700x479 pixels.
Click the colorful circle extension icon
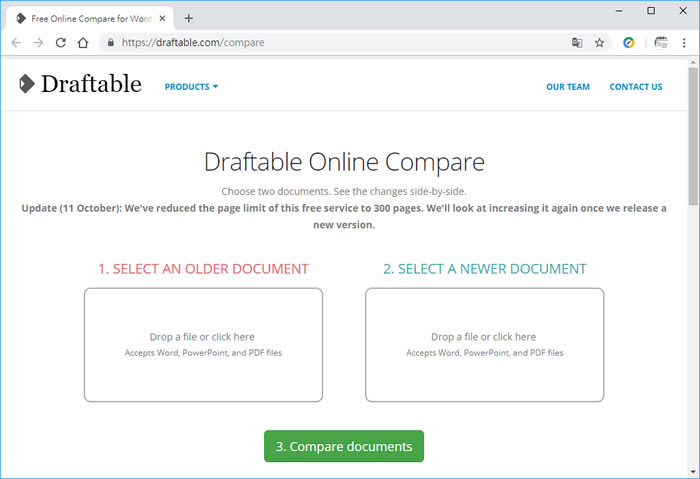coord(629,43)
